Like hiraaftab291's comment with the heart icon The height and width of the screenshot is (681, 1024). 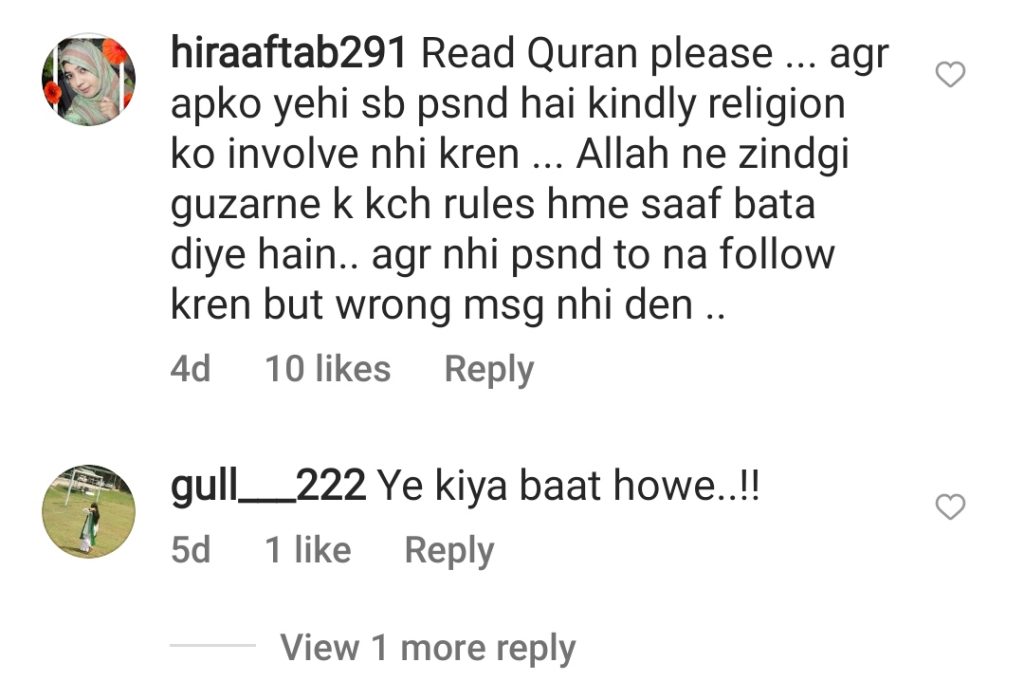point(950,74)
